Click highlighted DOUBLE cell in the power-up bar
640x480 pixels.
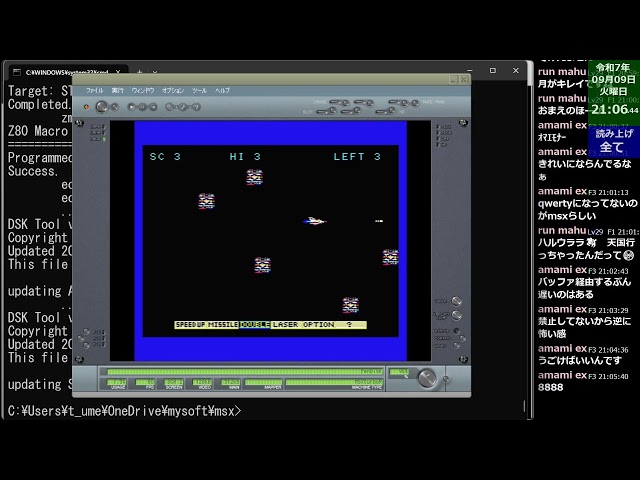tap(255, 325)
